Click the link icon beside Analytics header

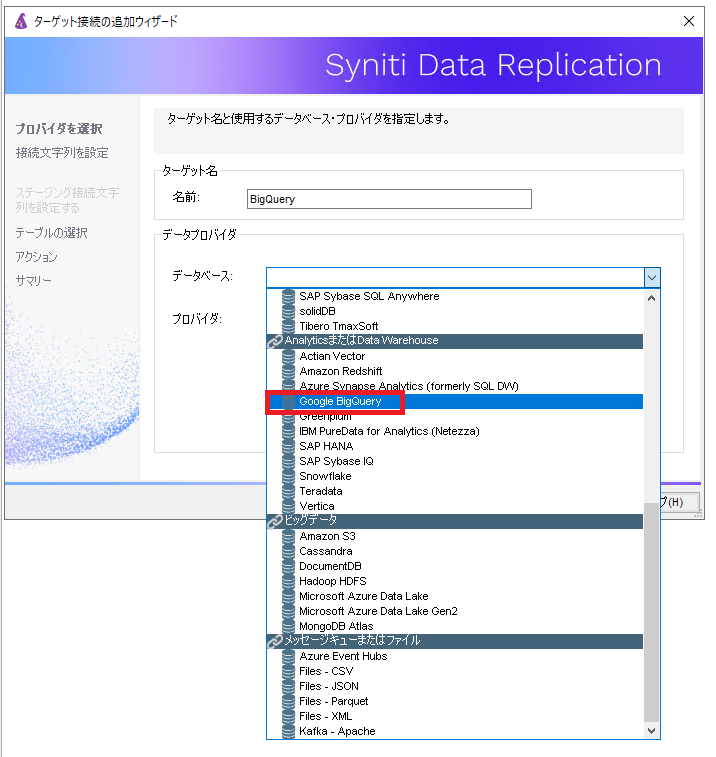tap(275, 341)
